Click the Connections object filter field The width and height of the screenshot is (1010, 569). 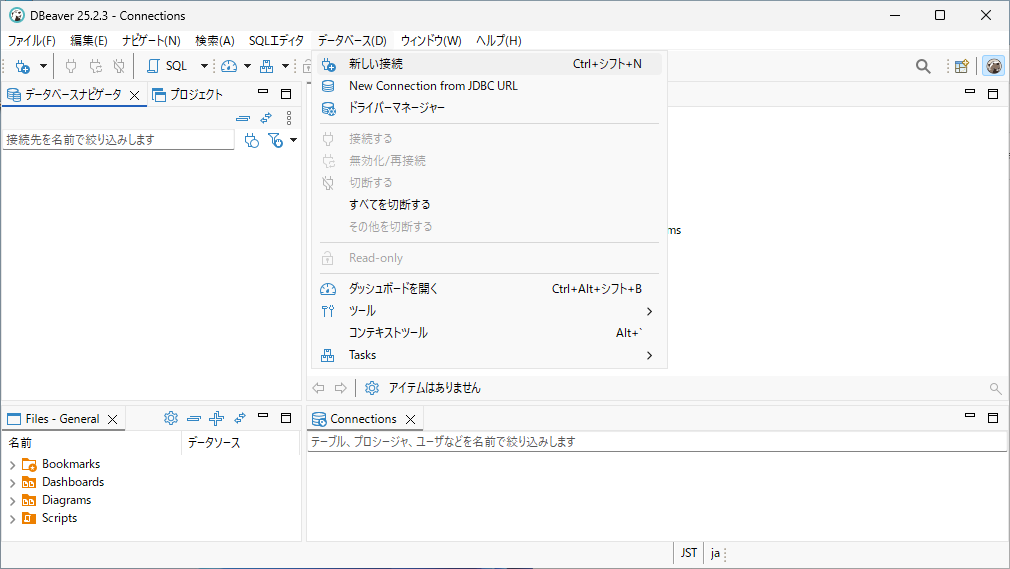tap(657, 442)
